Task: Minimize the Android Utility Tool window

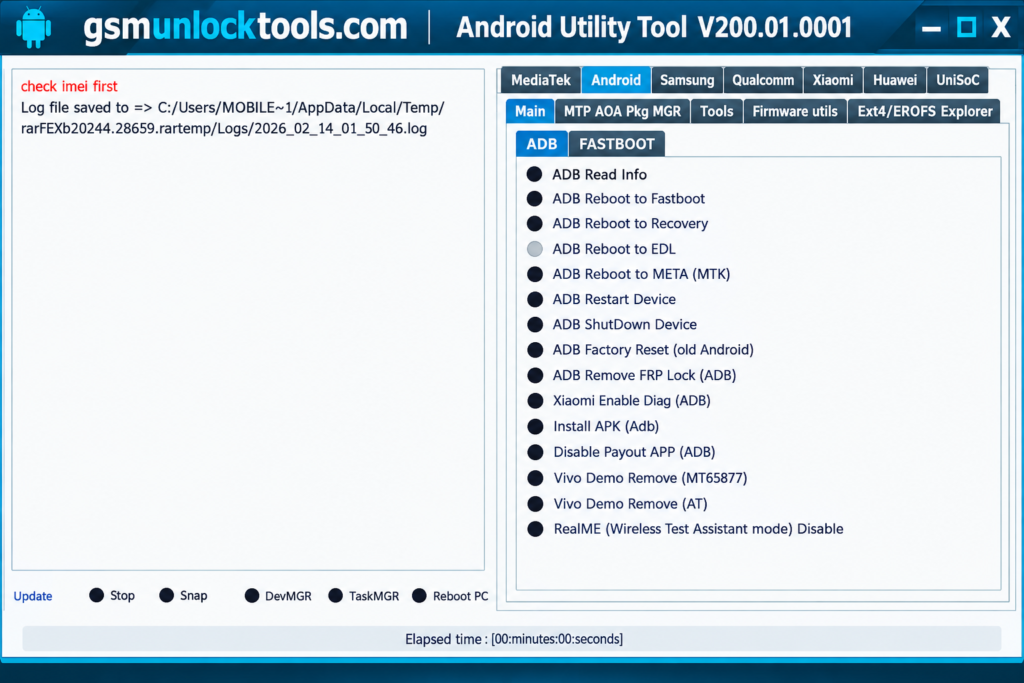Action: pos(931,28)
